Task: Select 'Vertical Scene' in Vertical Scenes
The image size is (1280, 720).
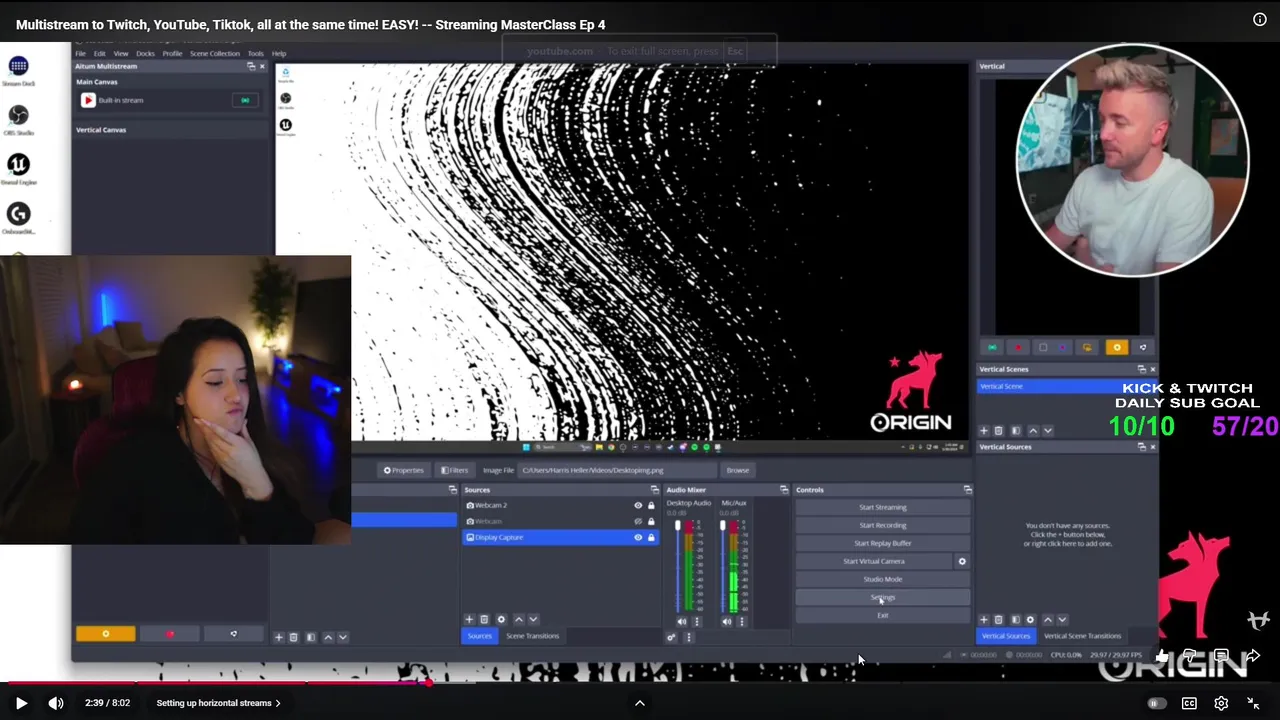Action: pos(1066,386)
